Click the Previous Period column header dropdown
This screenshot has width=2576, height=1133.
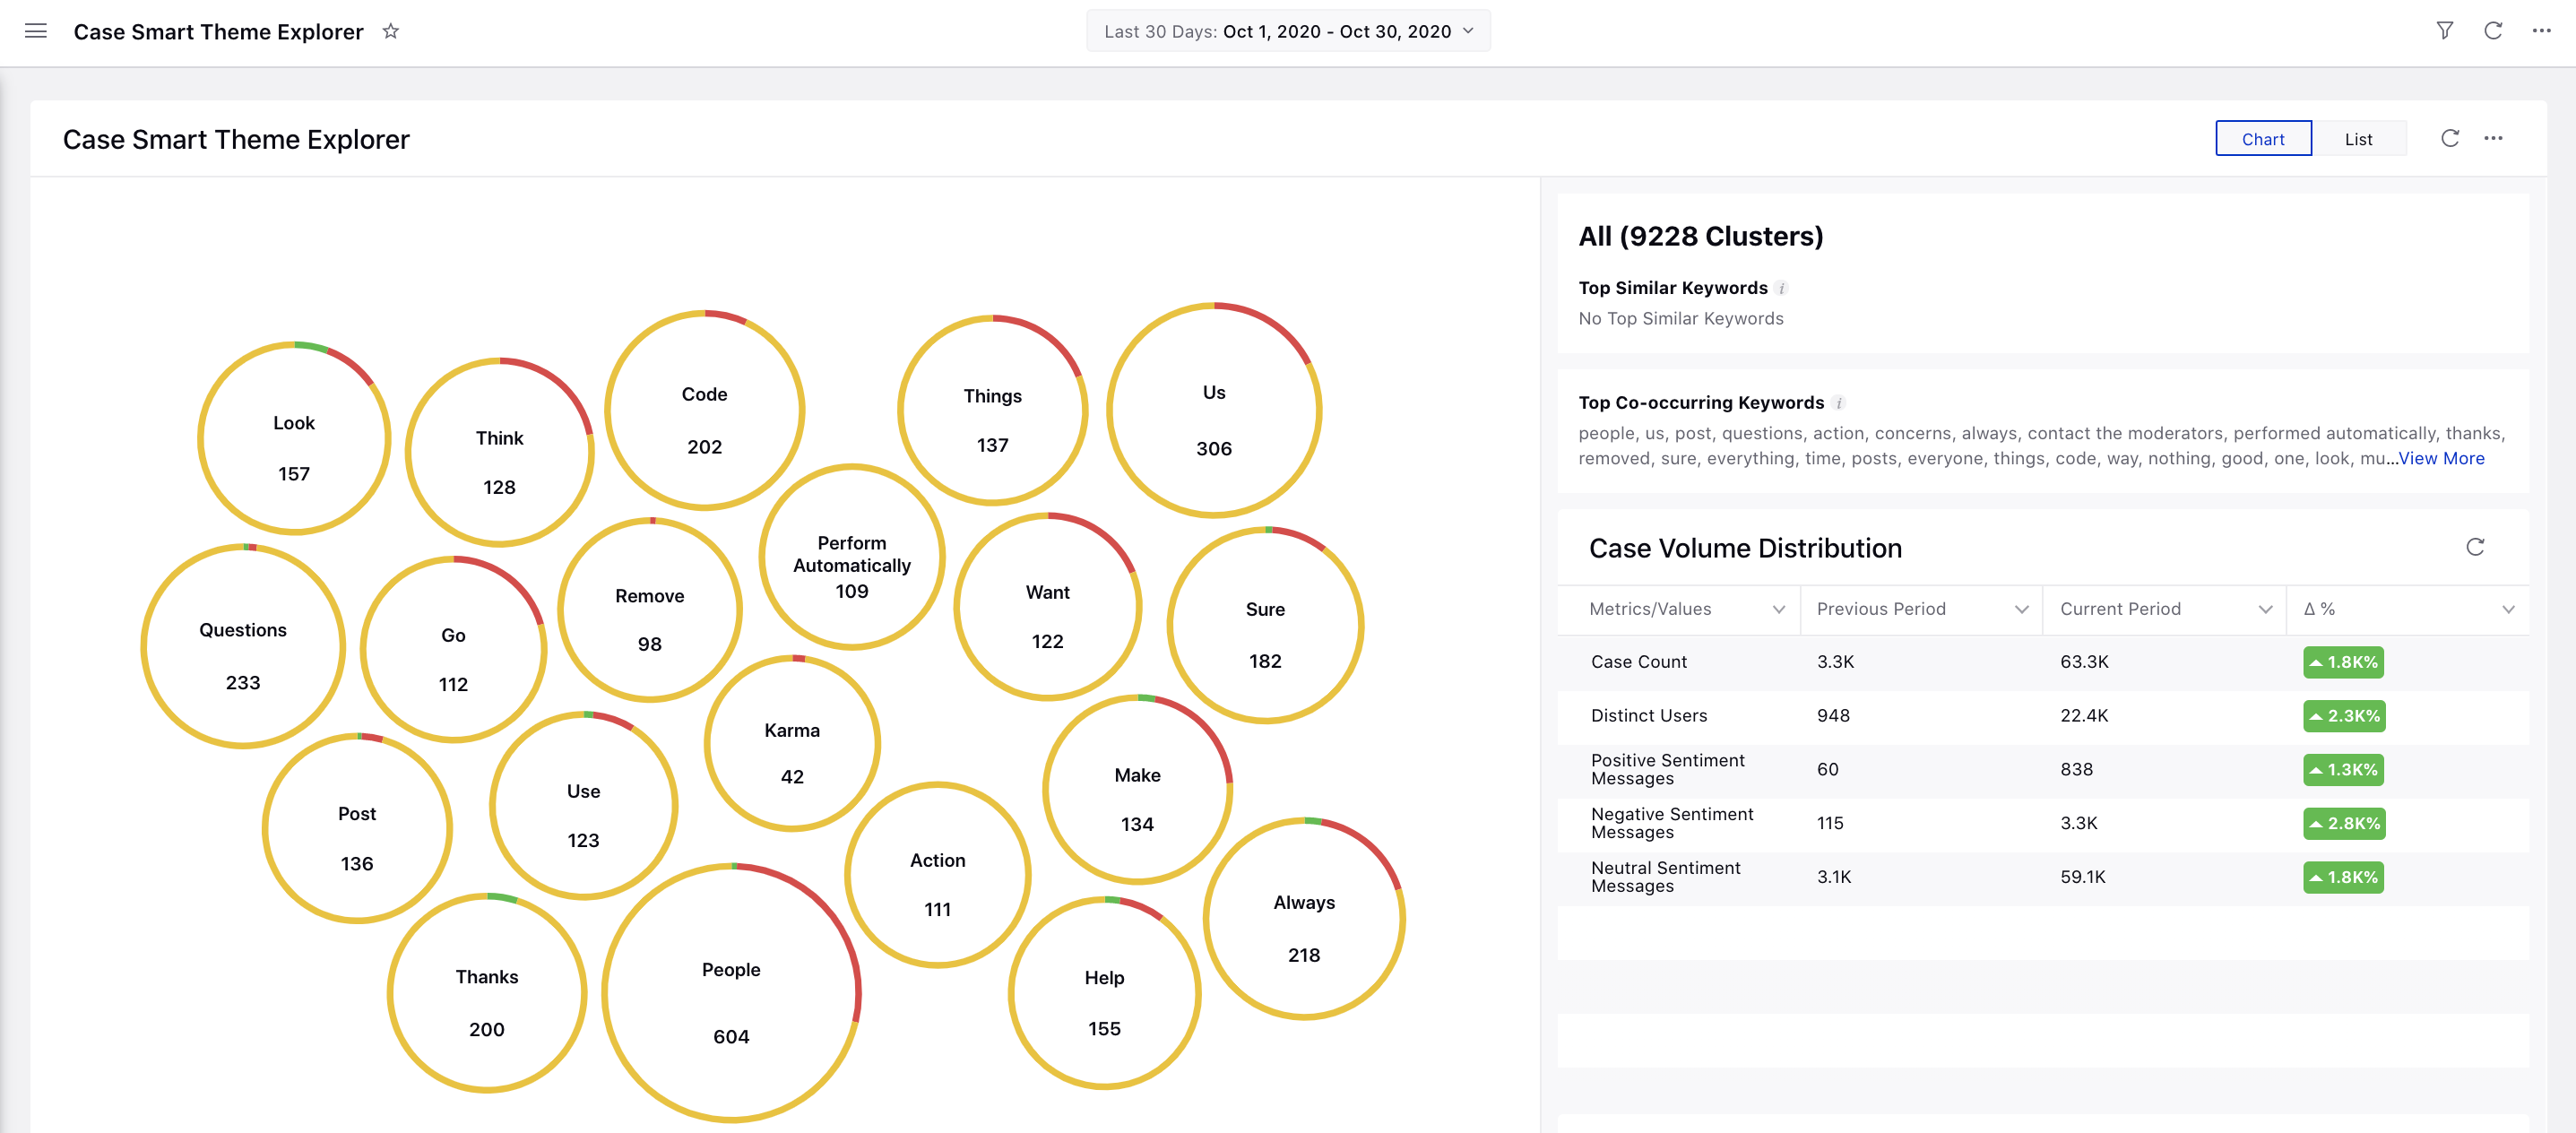pos(2019,610)
